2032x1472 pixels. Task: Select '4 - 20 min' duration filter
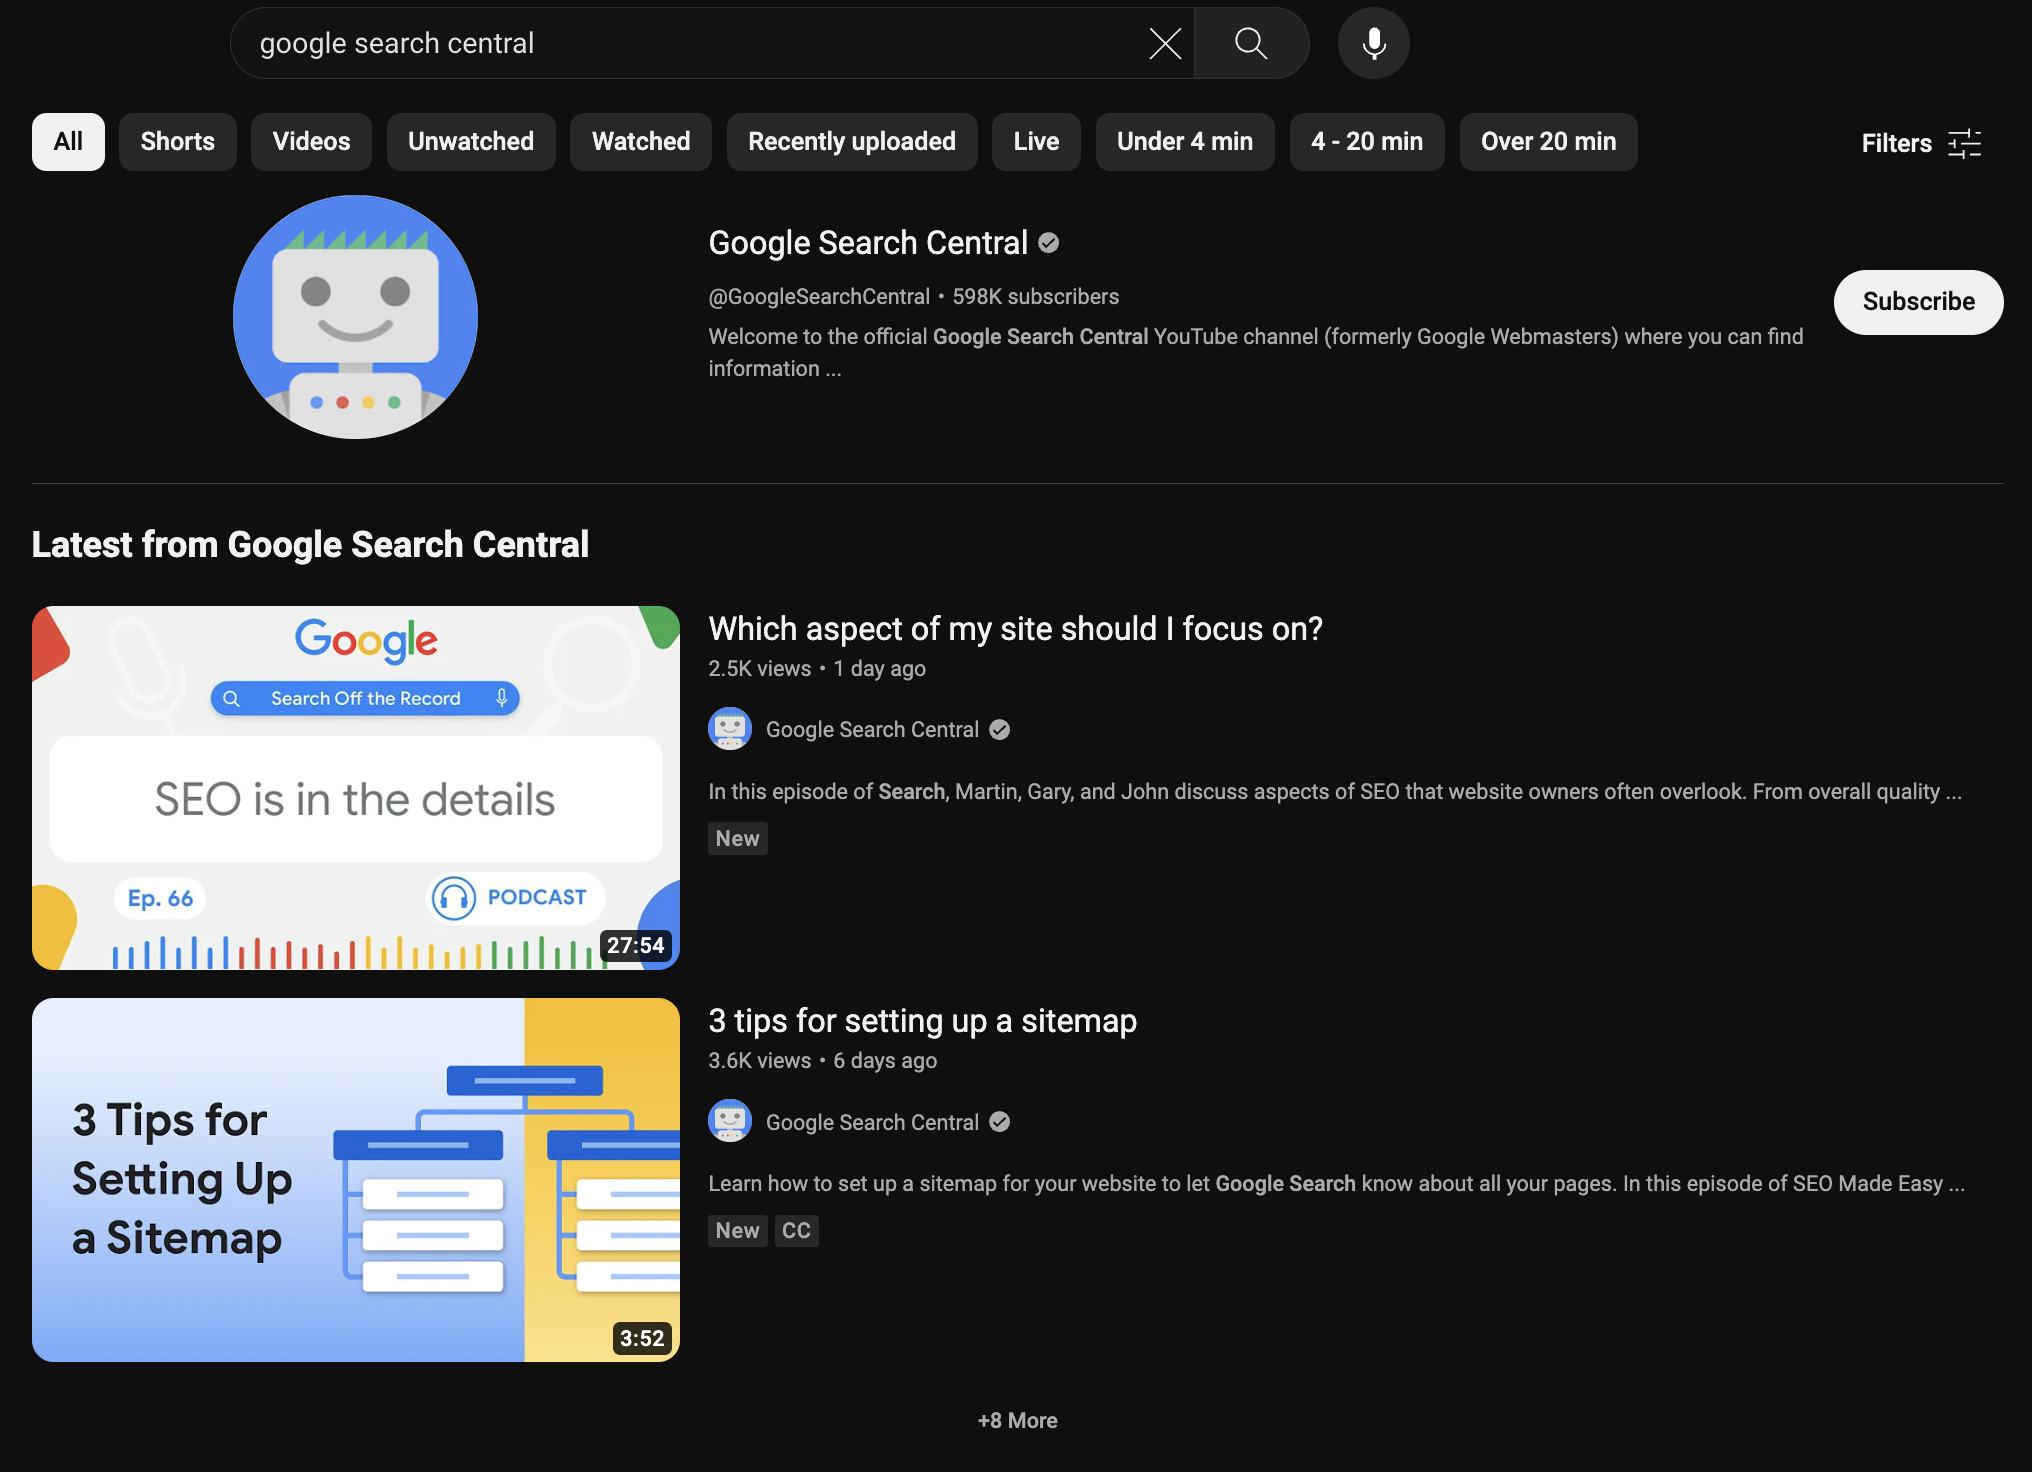tap(1366, 142)
